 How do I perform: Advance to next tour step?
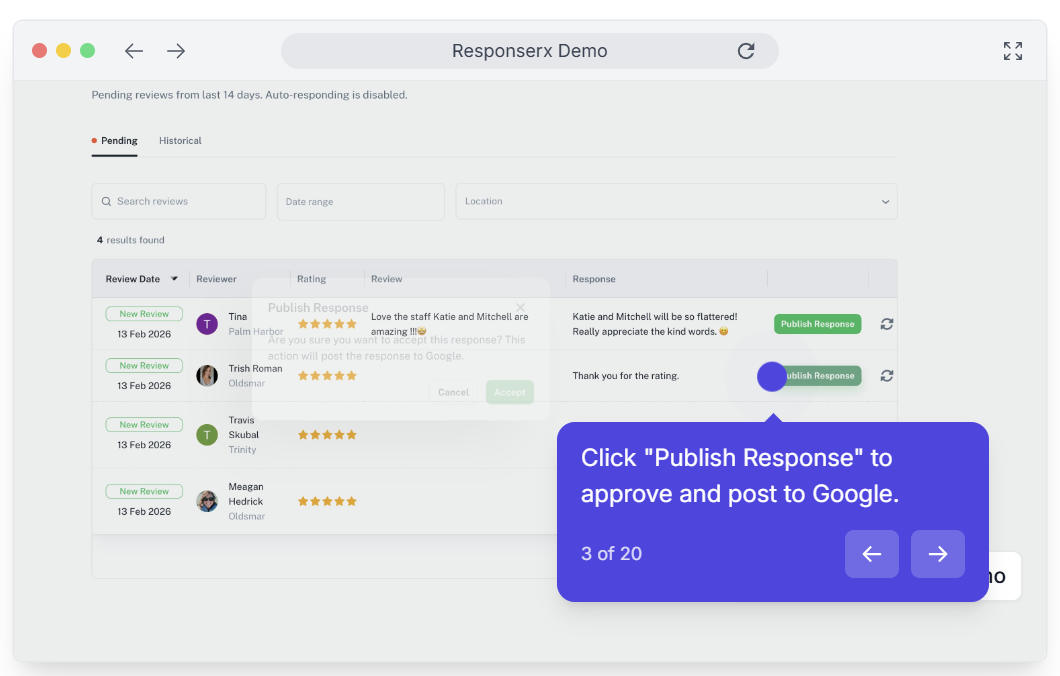coord(938,554)
